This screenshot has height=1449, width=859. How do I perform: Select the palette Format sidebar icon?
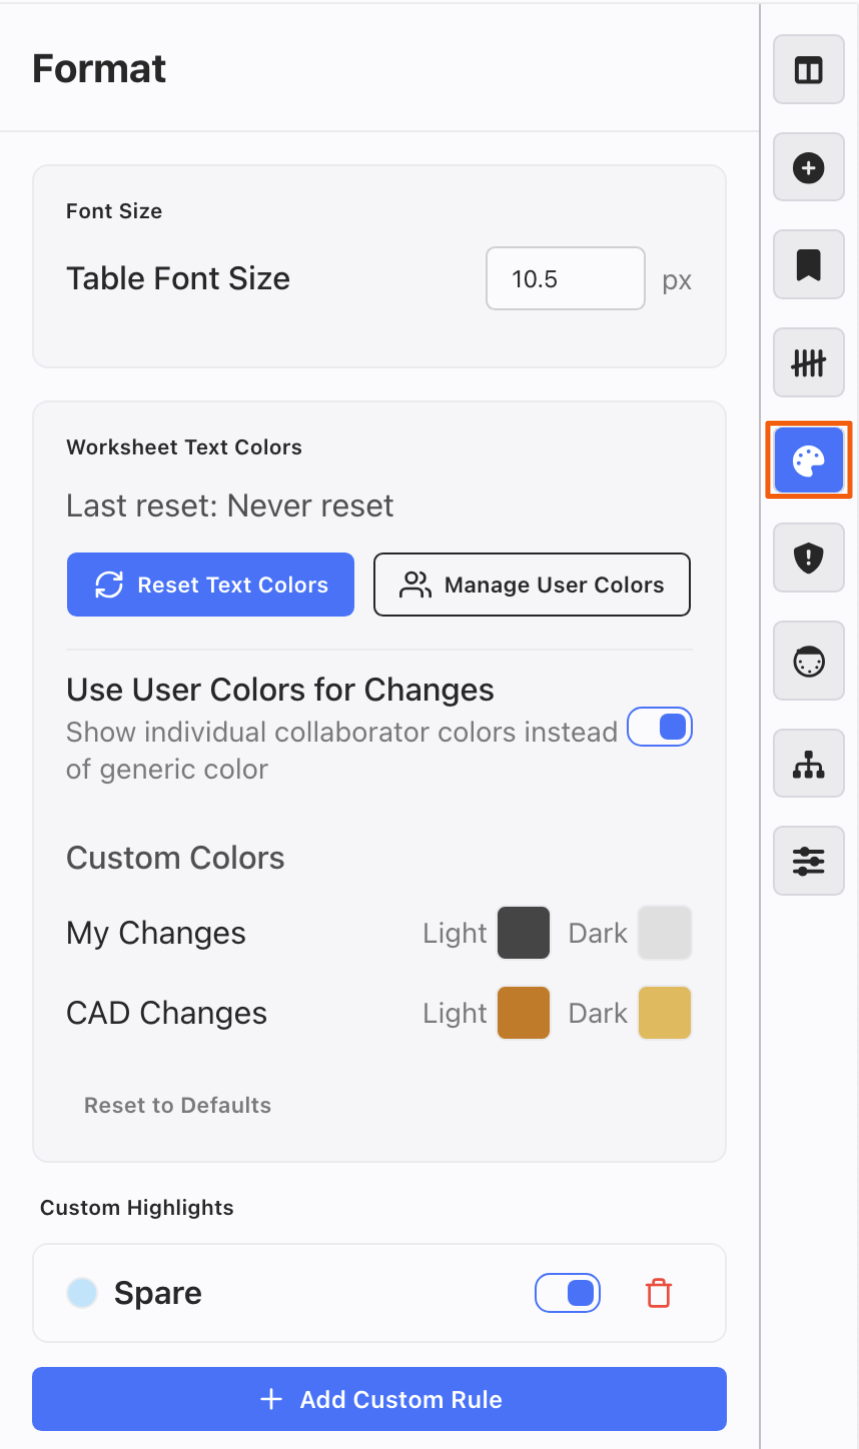pyautogui.click(x=808, y=460)
